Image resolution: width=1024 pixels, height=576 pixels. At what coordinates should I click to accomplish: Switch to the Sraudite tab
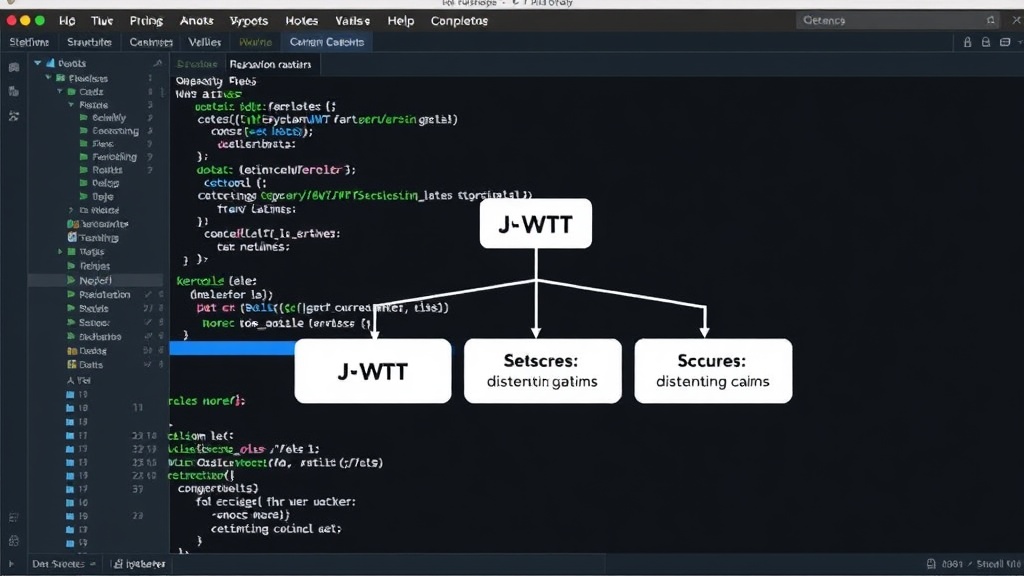tap(89, 42)
